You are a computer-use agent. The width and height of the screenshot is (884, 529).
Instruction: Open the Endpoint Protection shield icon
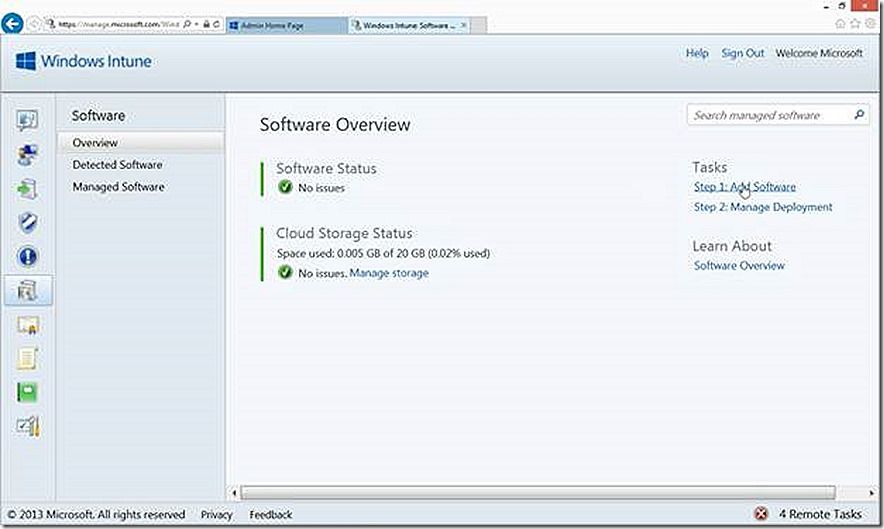pyautogui.click(x=28, y=222)
